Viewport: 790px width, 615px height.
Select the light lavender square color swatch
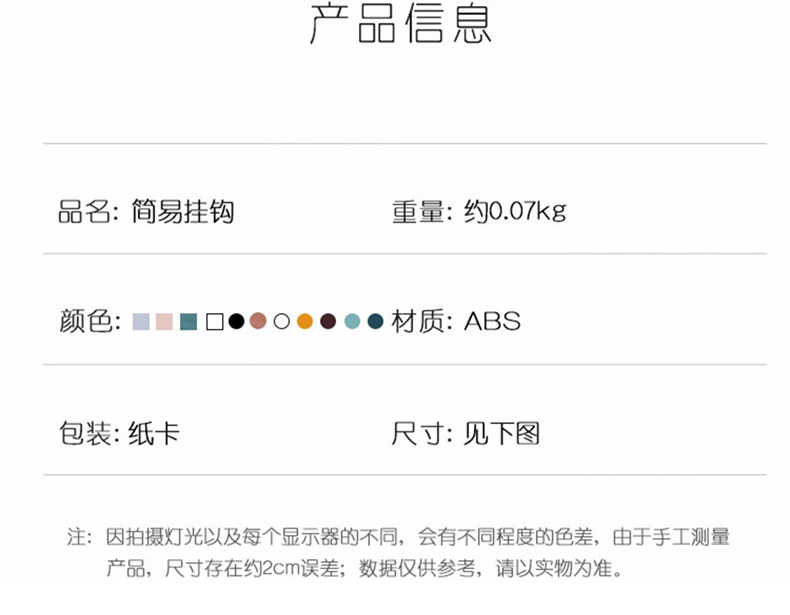click(141, 321)
